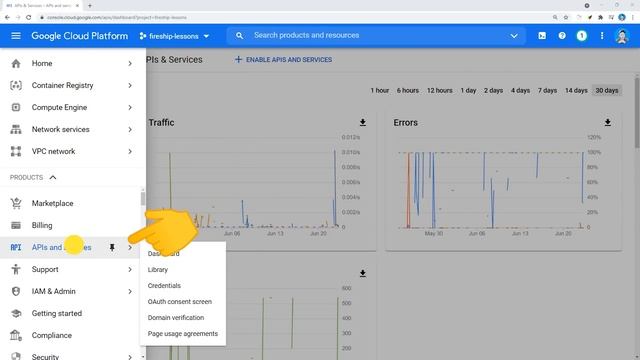This screenshot has width=640, height=360.
Task: Click the Search products and resources field
Action: [376, 36]
